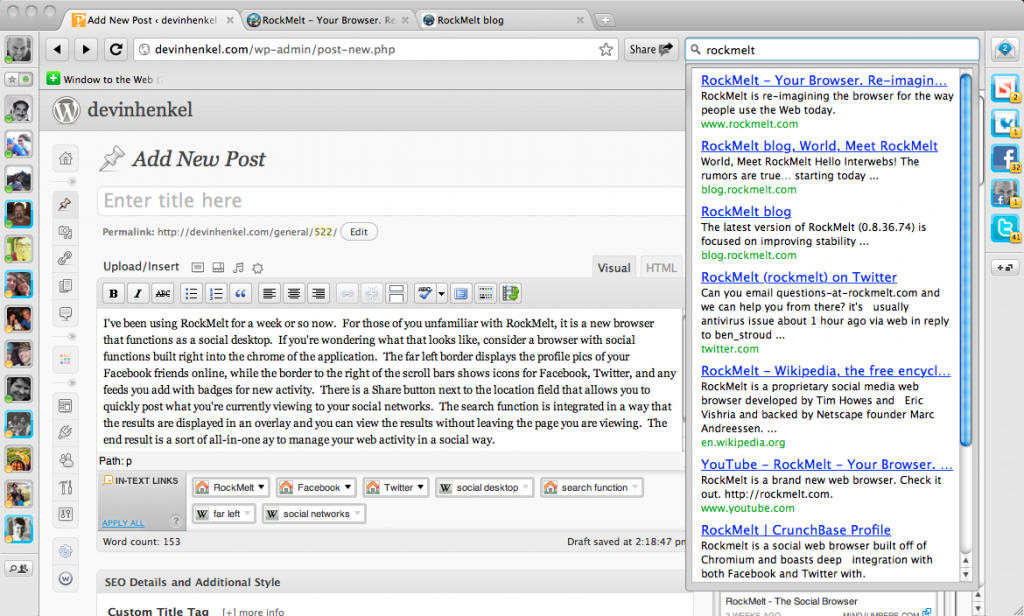The image size is (1024, 616).
Task: Add an image via Upload/Insert
Action: [x=198, y=267]
